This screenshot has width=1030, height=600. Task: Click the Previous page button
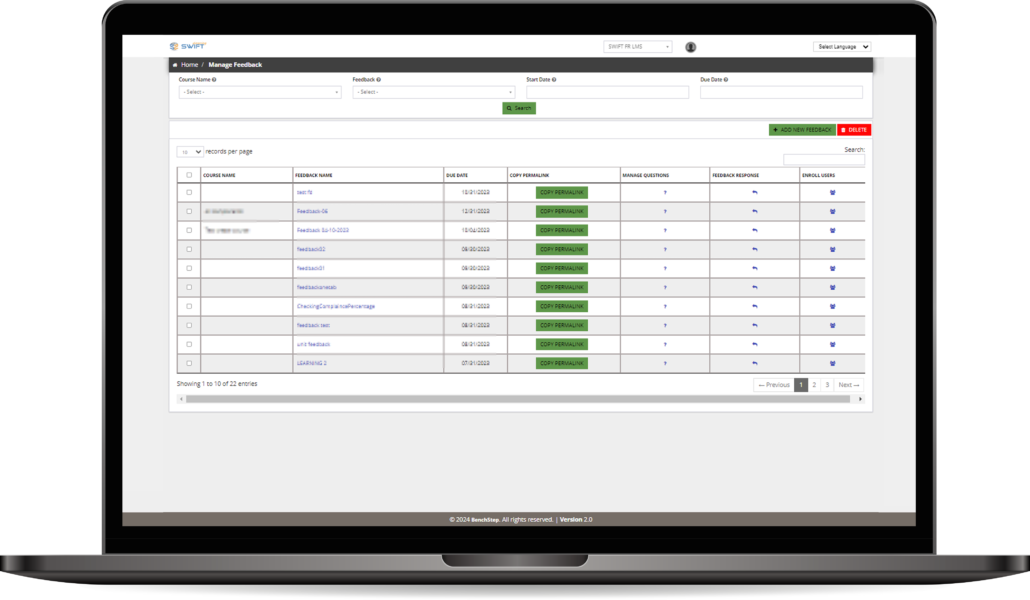pos(774,385)
